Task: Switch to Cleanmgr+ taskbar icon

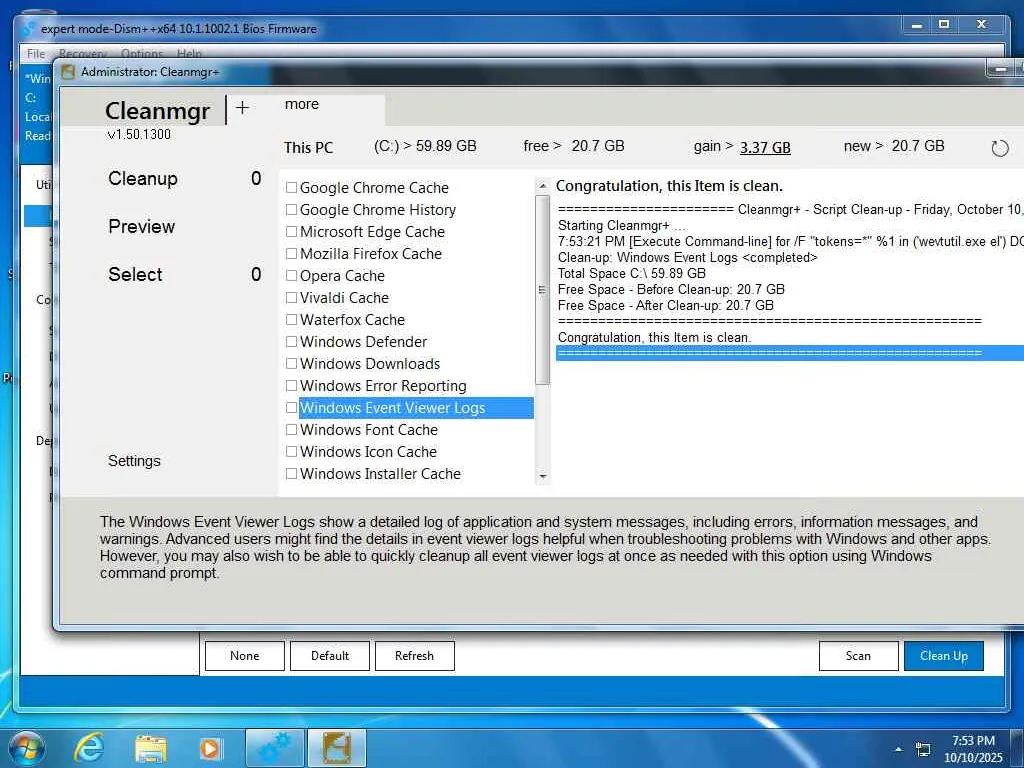Action: pos(337,748)
